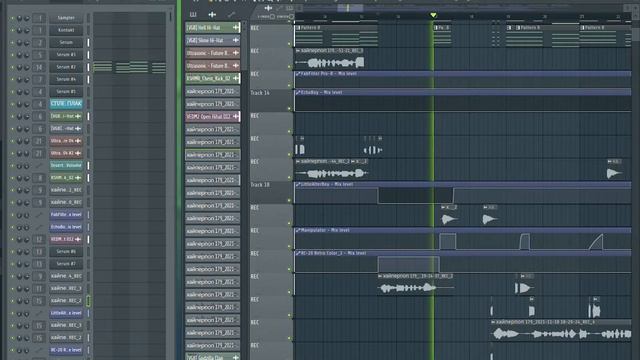Image resolution: width=640 pixels, height=360 pixels.
Task: Open the Serum #4 channel
Action: click(66, 79)
